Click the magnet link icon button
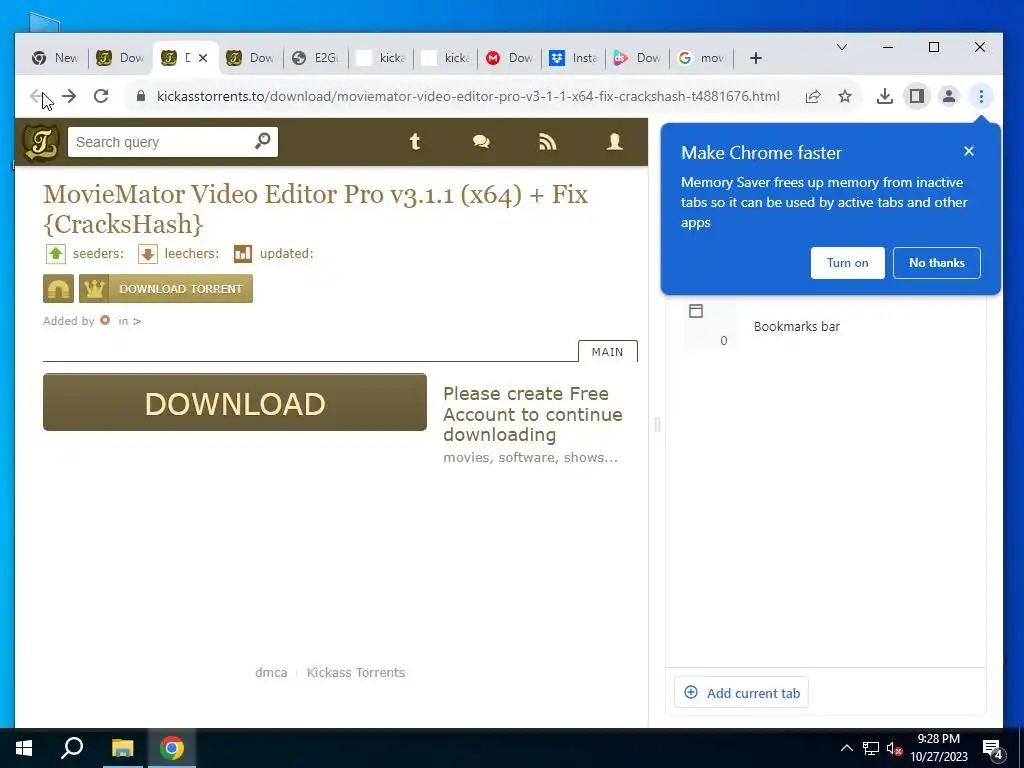 (x=58, y=289)
